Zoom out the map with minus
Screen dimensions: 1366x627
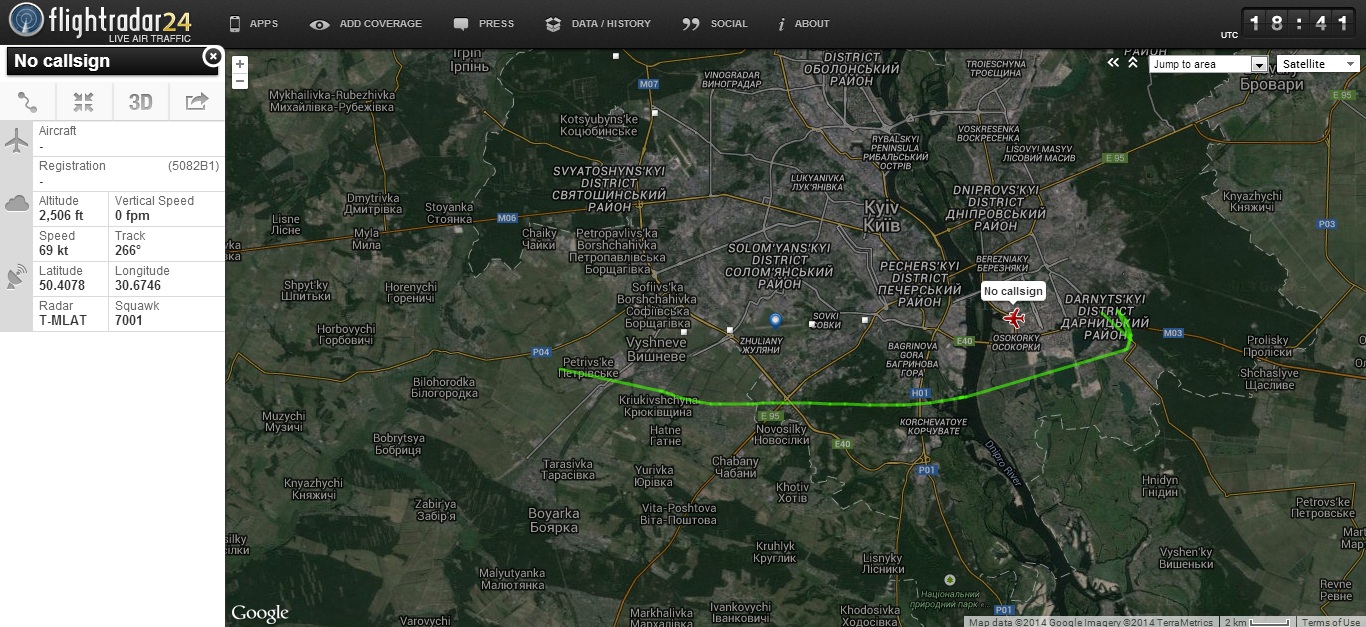tap(239, 81)
